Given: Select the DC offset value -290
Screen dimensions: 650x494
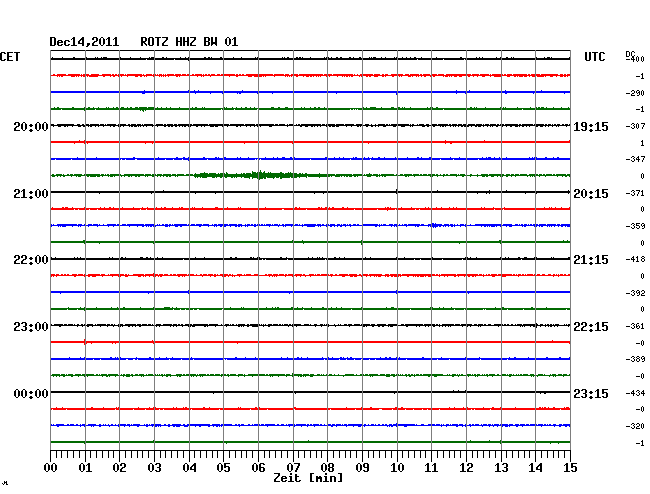Looking at the screenshot, I should click(635, 93).
